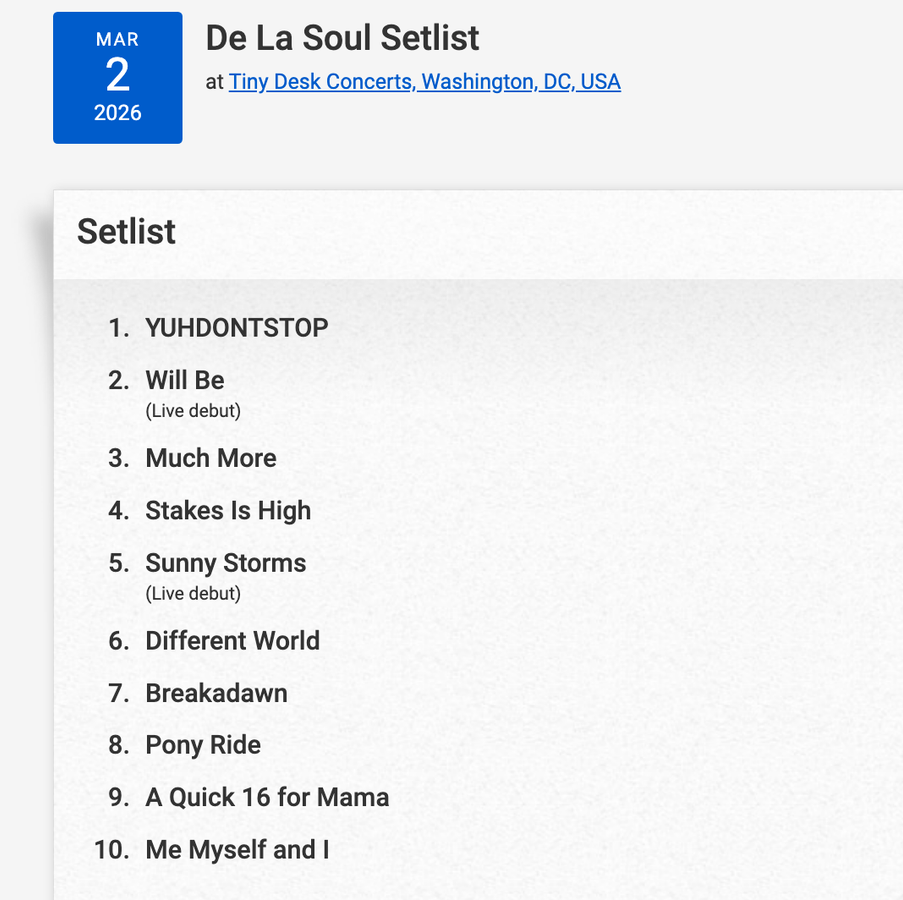The width and height of the screenshot is (903, 900).
Task: Click the Stakes Is High song
Action: 228,511
